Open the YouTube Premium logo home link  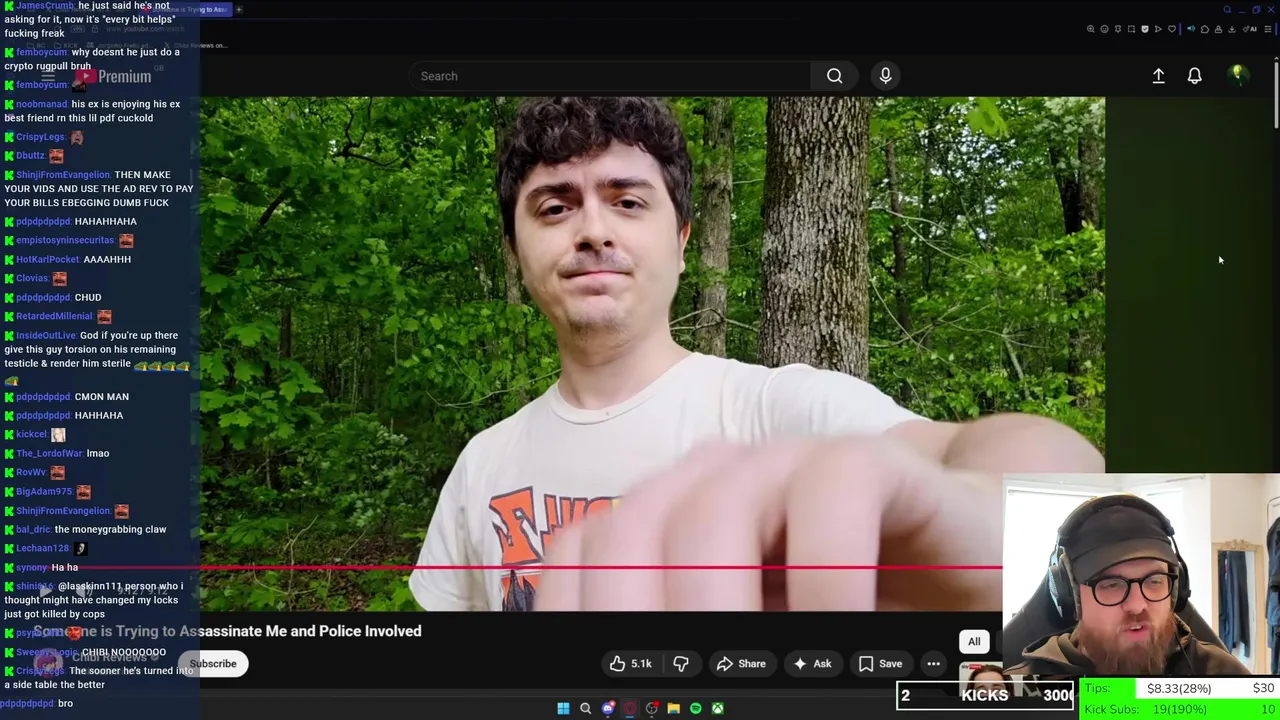pyautogui.click(x=113, y=77)
